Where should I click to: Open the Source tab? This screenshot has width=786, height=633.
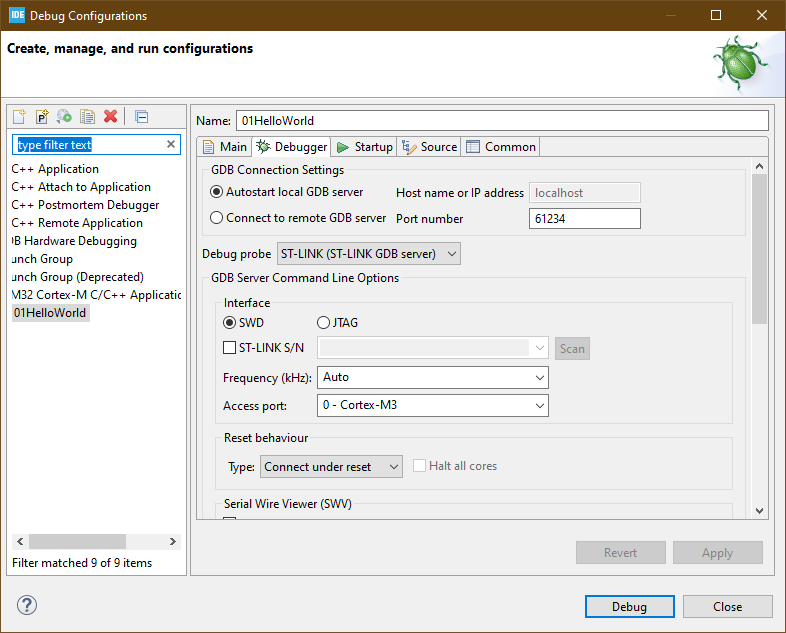point(429,147)
